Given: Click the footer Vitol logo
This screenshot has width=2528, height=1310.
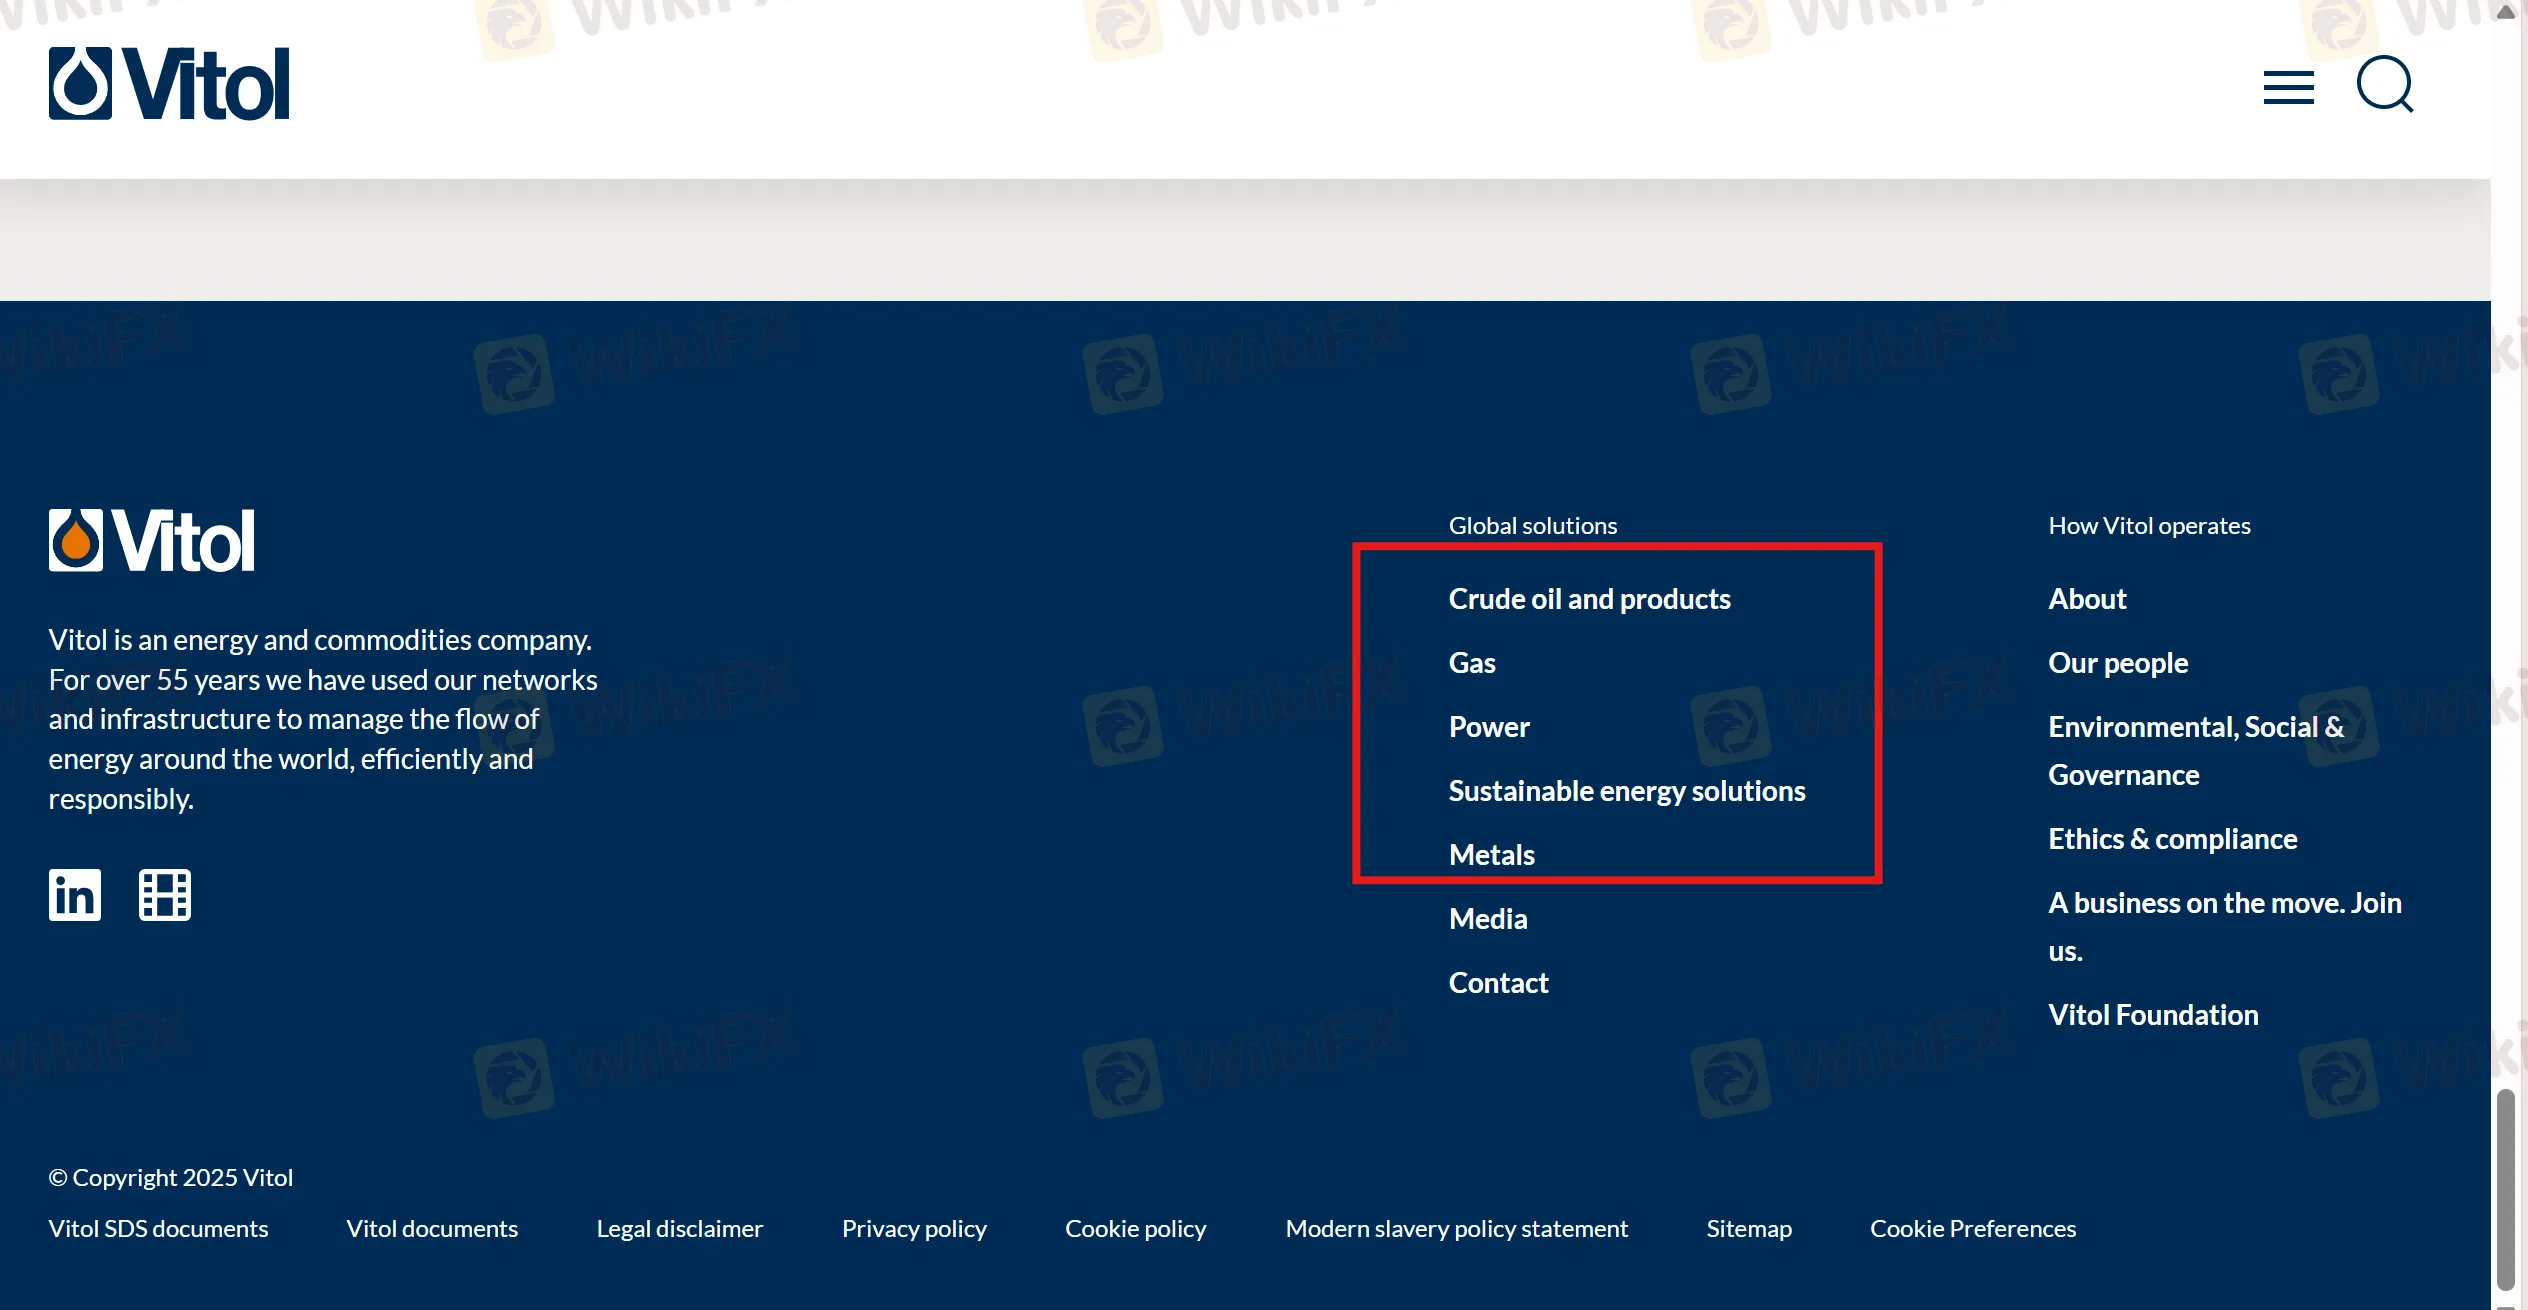Looking at the screenshot, I should [152, 541].
